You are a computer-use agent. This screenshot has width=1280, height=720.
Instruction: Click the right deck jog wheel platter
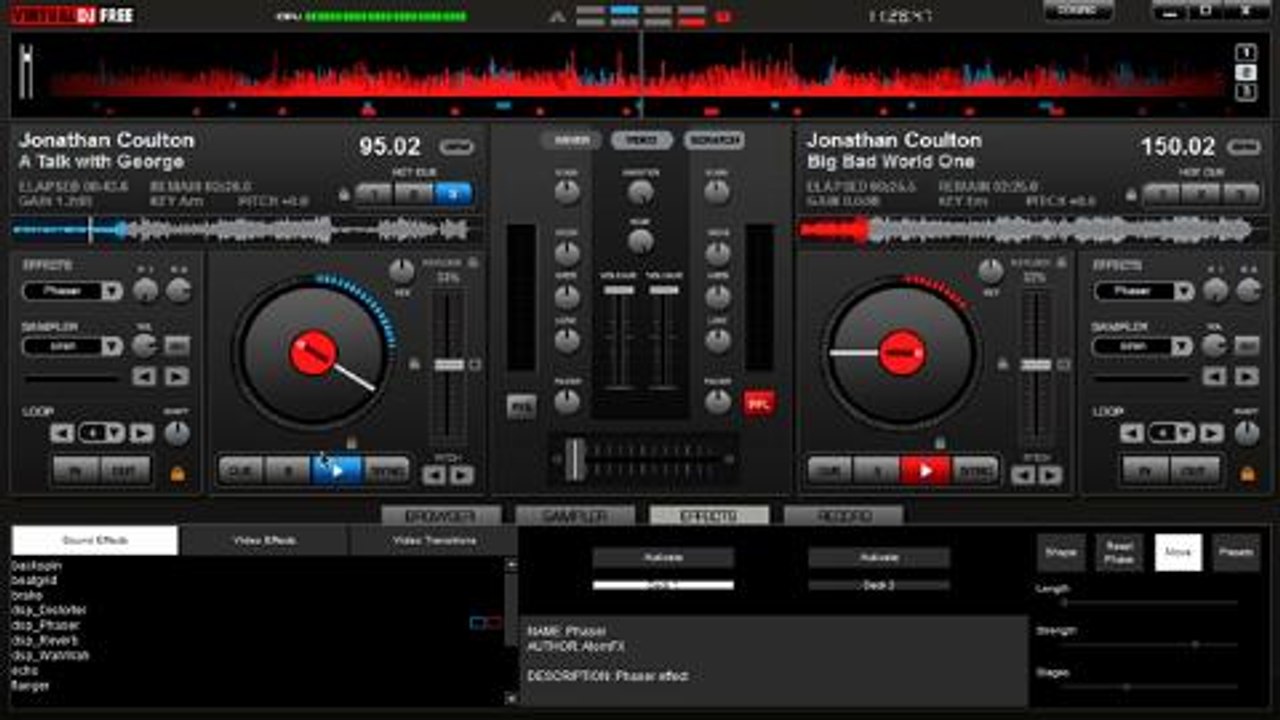(x=902, y=353)
